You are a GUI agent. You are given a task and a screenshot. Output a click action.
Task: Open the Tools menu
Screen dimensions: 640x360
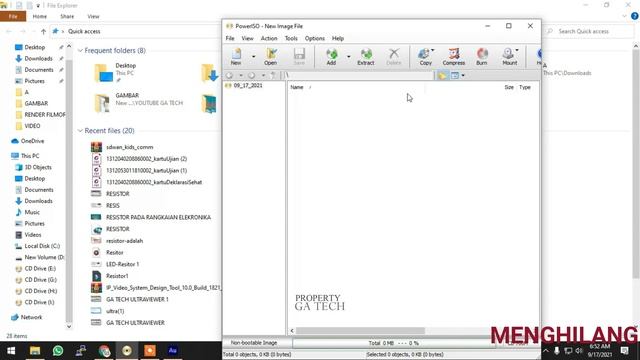coord(291,38)
